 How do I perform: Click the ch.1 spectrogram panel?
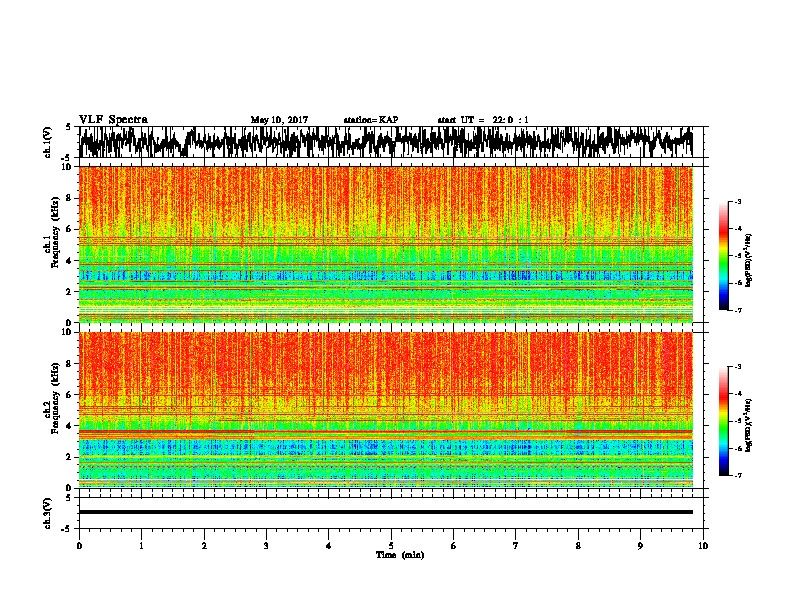pos(386,244)
